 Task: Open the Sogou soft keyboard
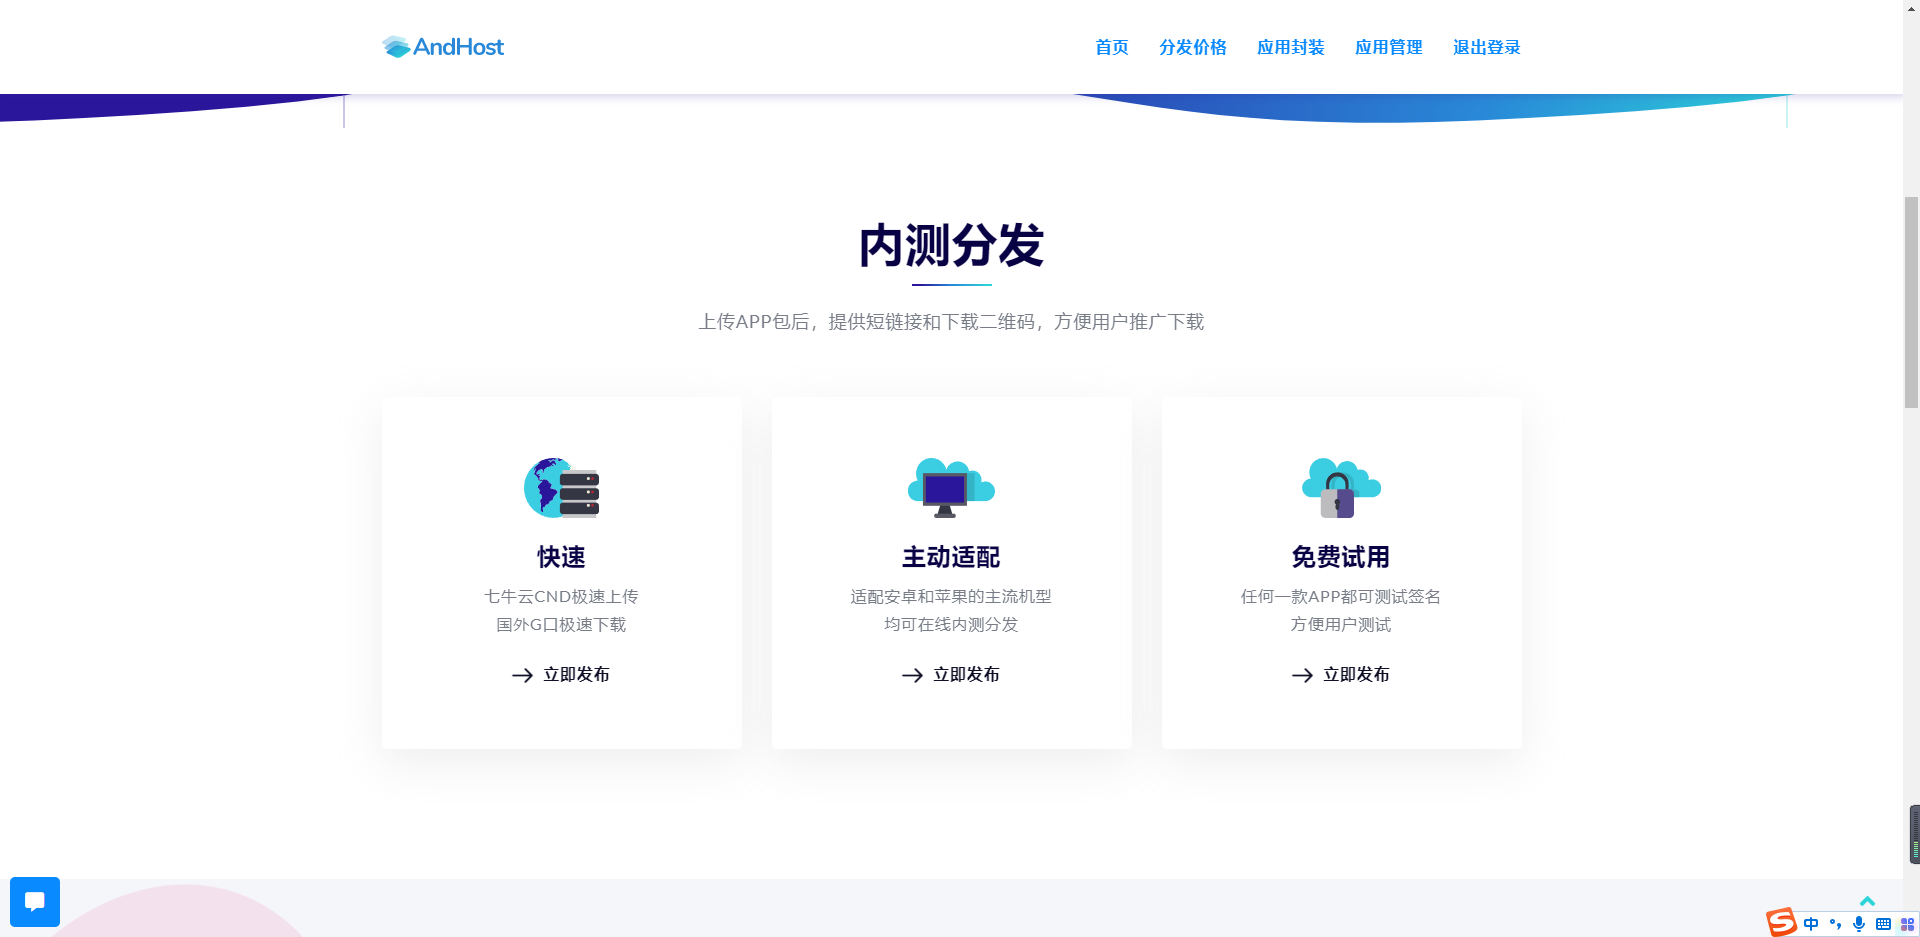point(1883,924)
